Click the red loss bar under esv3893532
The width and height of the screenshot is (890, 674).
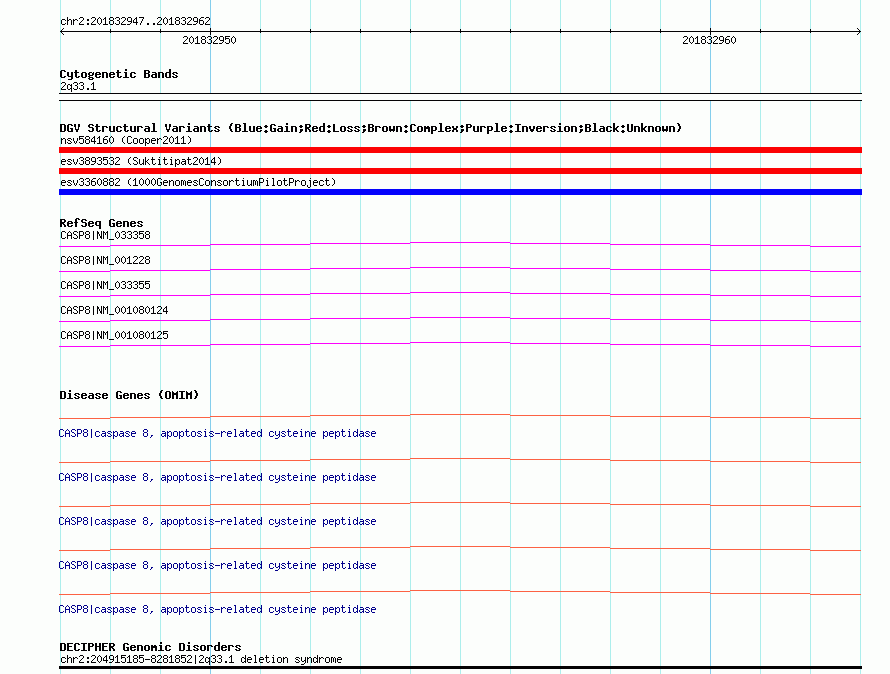[x=460, y=171]
